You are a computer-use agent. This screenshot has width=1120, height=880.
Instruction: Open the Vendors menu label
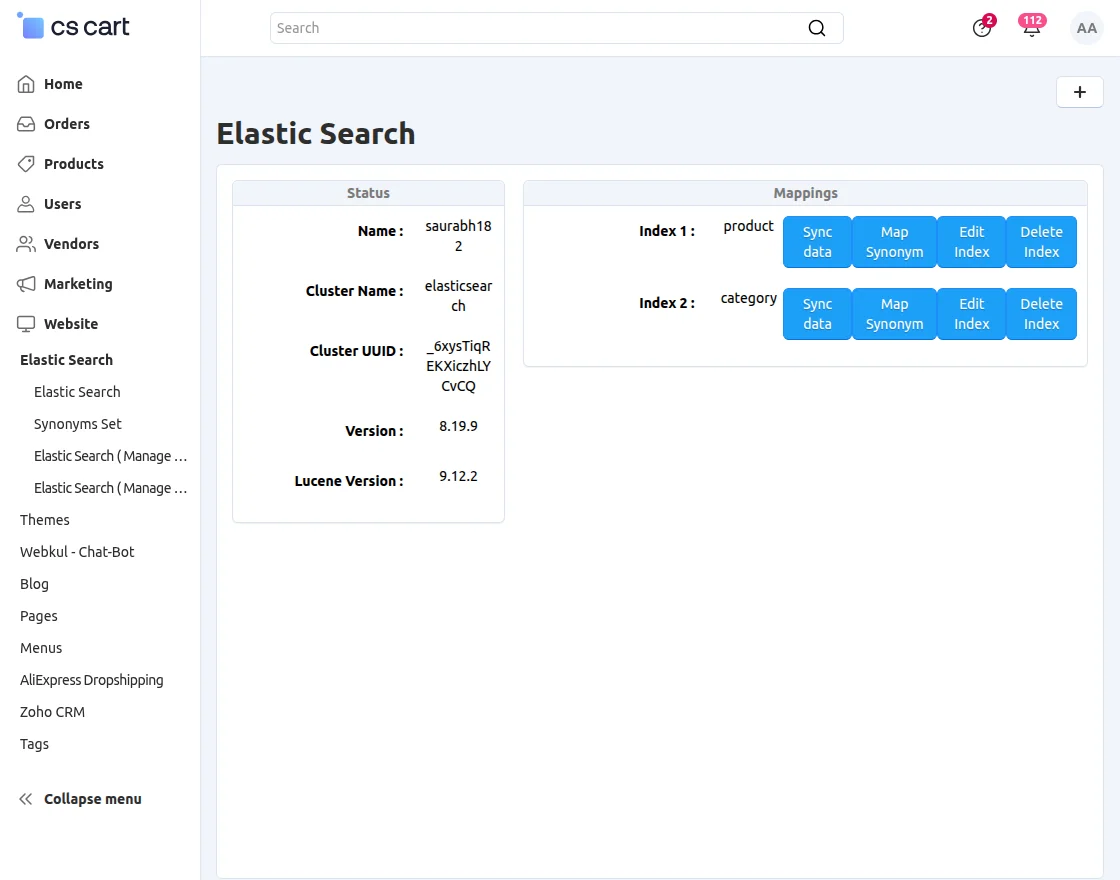point(71,244)
